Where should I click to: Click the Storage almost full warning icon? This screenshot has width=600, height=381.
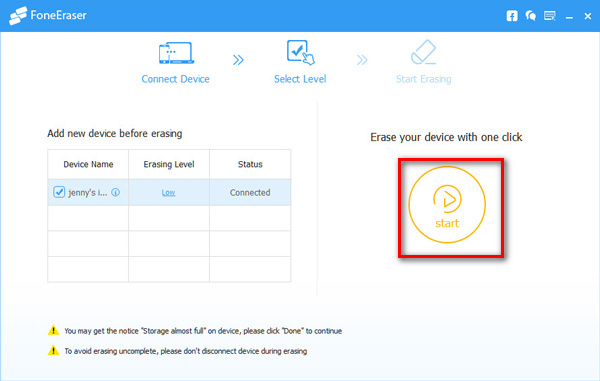point(53,330)
